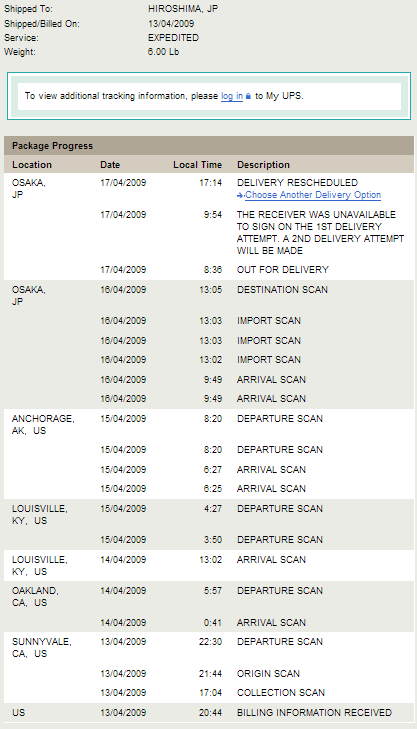This screenshot has height=729, width=417.
Task: Click the ANCHORAGE, AK, US location
Action: click(x=43, y=424)
